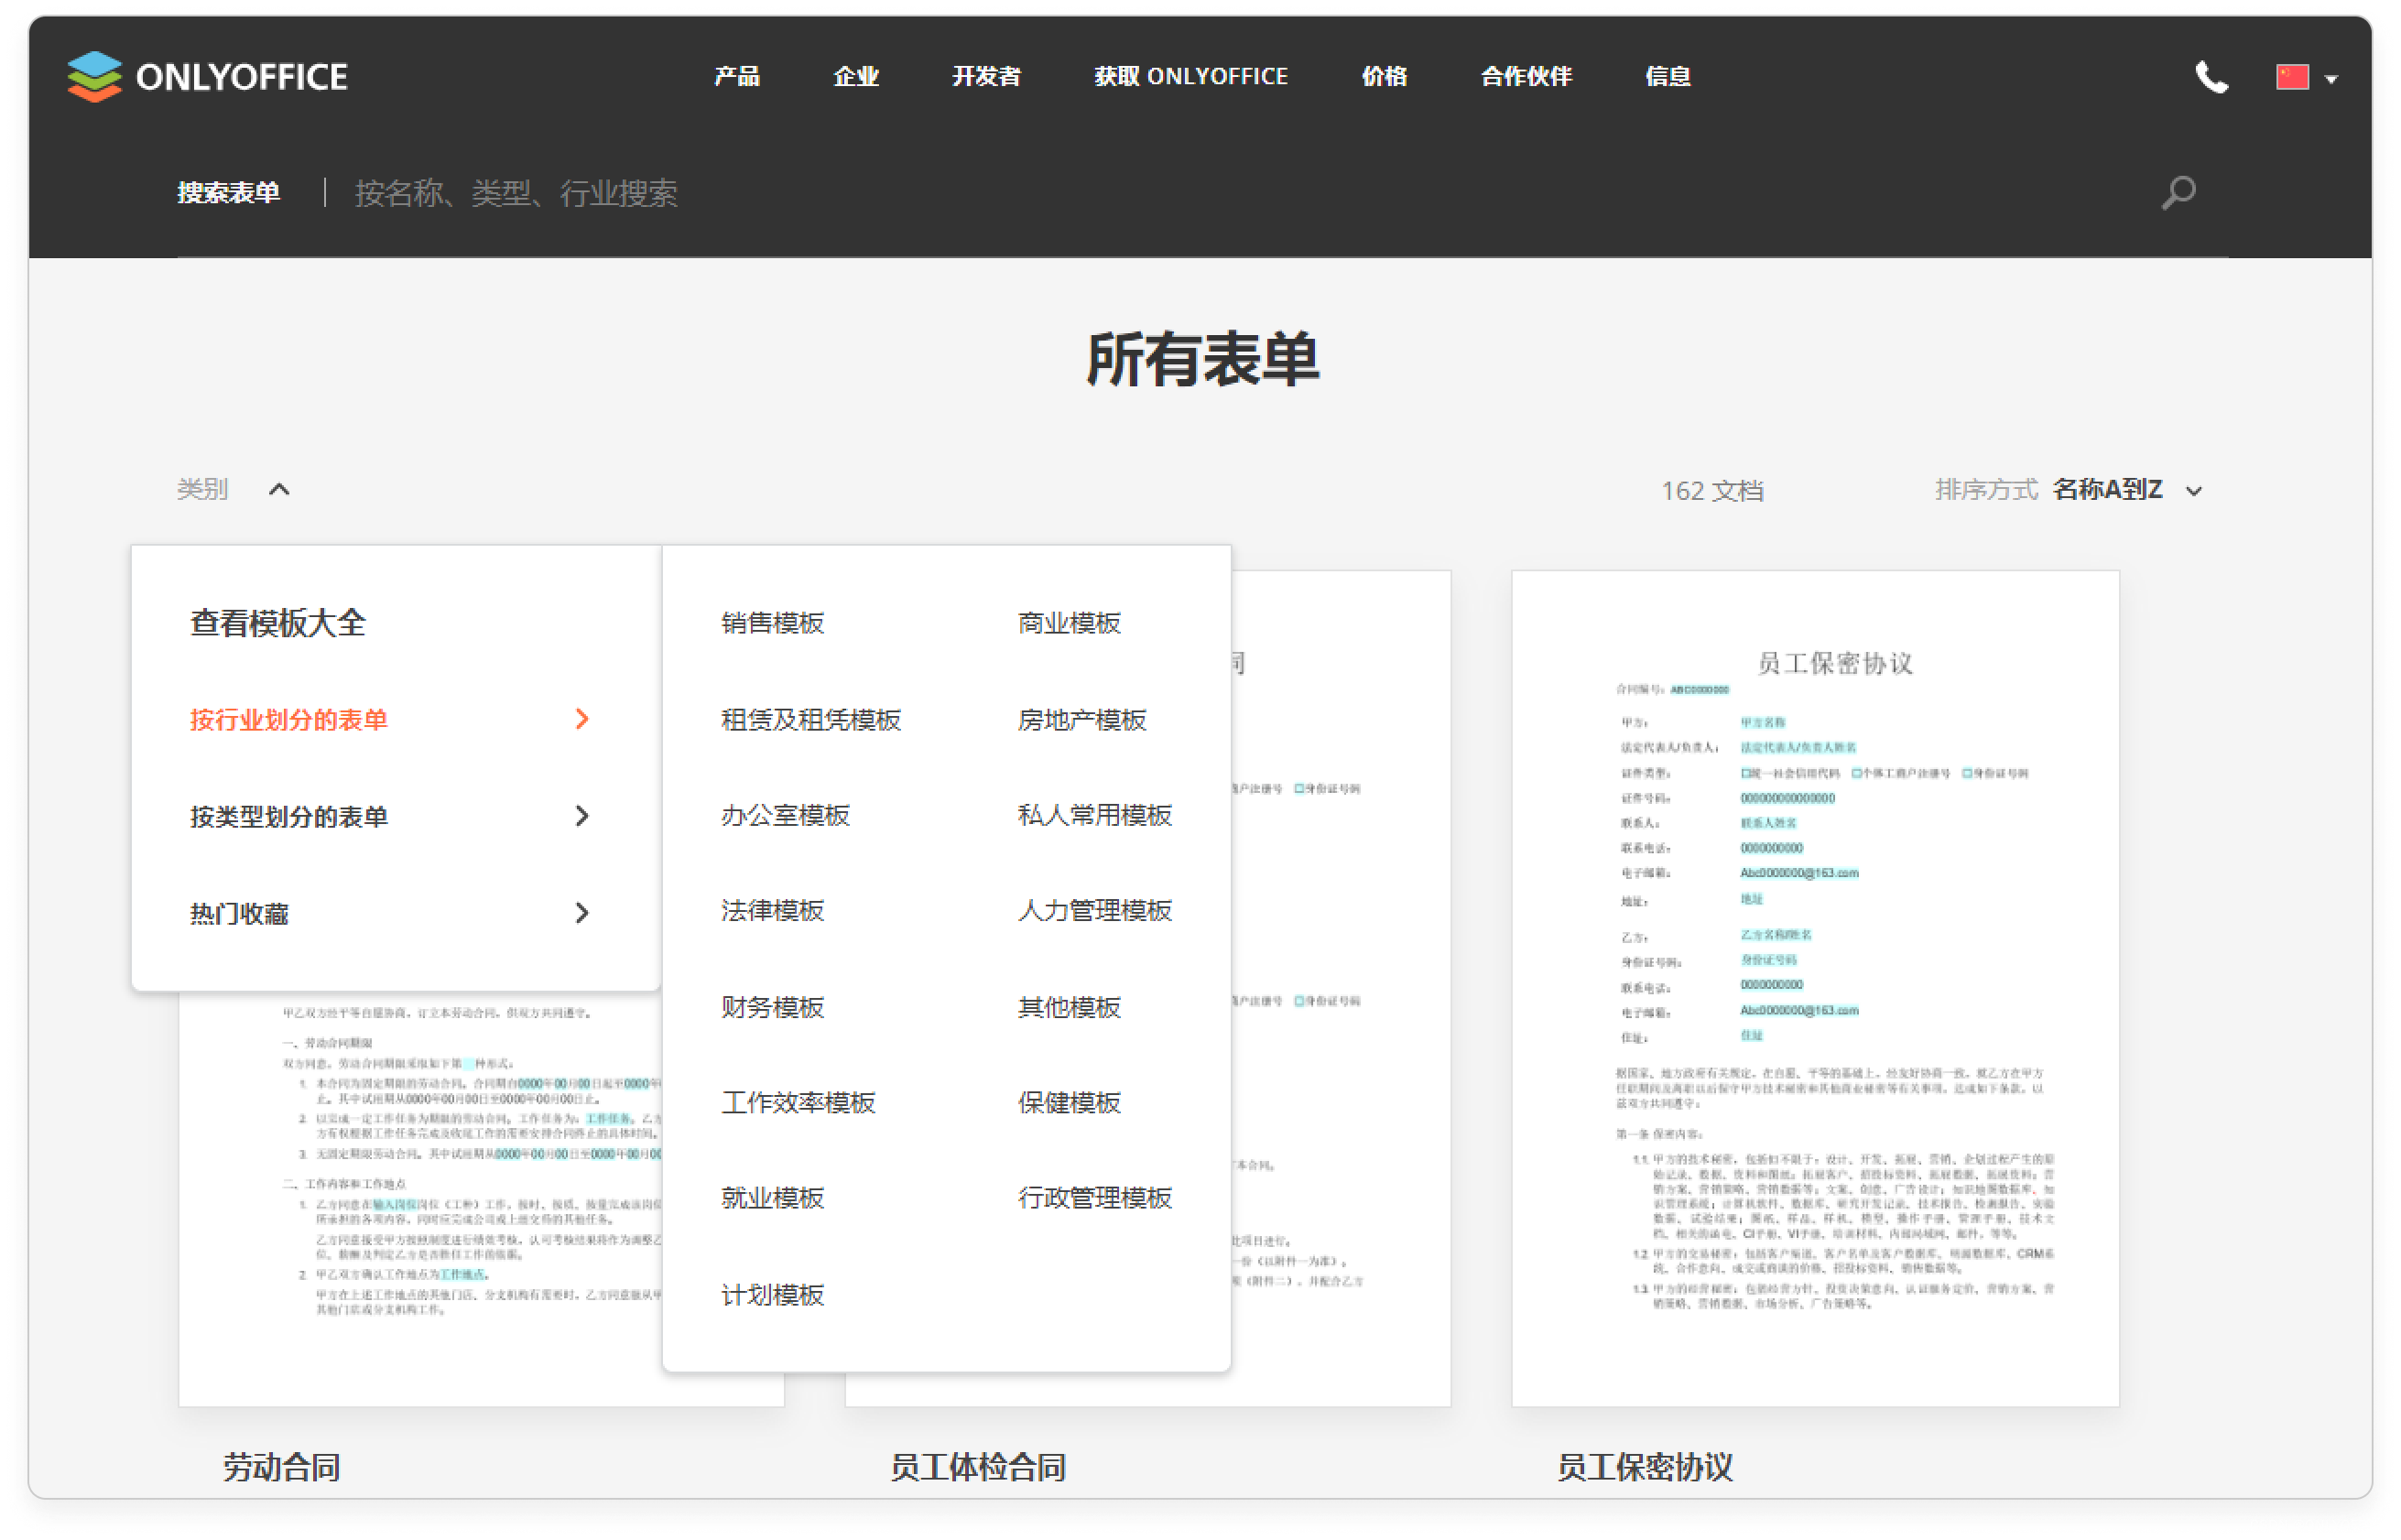Click the 员工体检合同 title
This screenshot has height=1540, width=2401.
coord(978,1468)
